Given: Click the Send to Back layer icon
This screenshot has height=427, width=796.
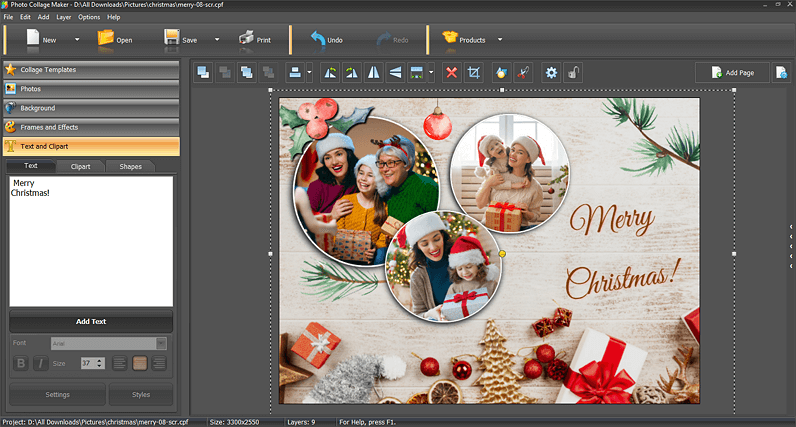Looking at the screenshot, I should tap(225, 73).
